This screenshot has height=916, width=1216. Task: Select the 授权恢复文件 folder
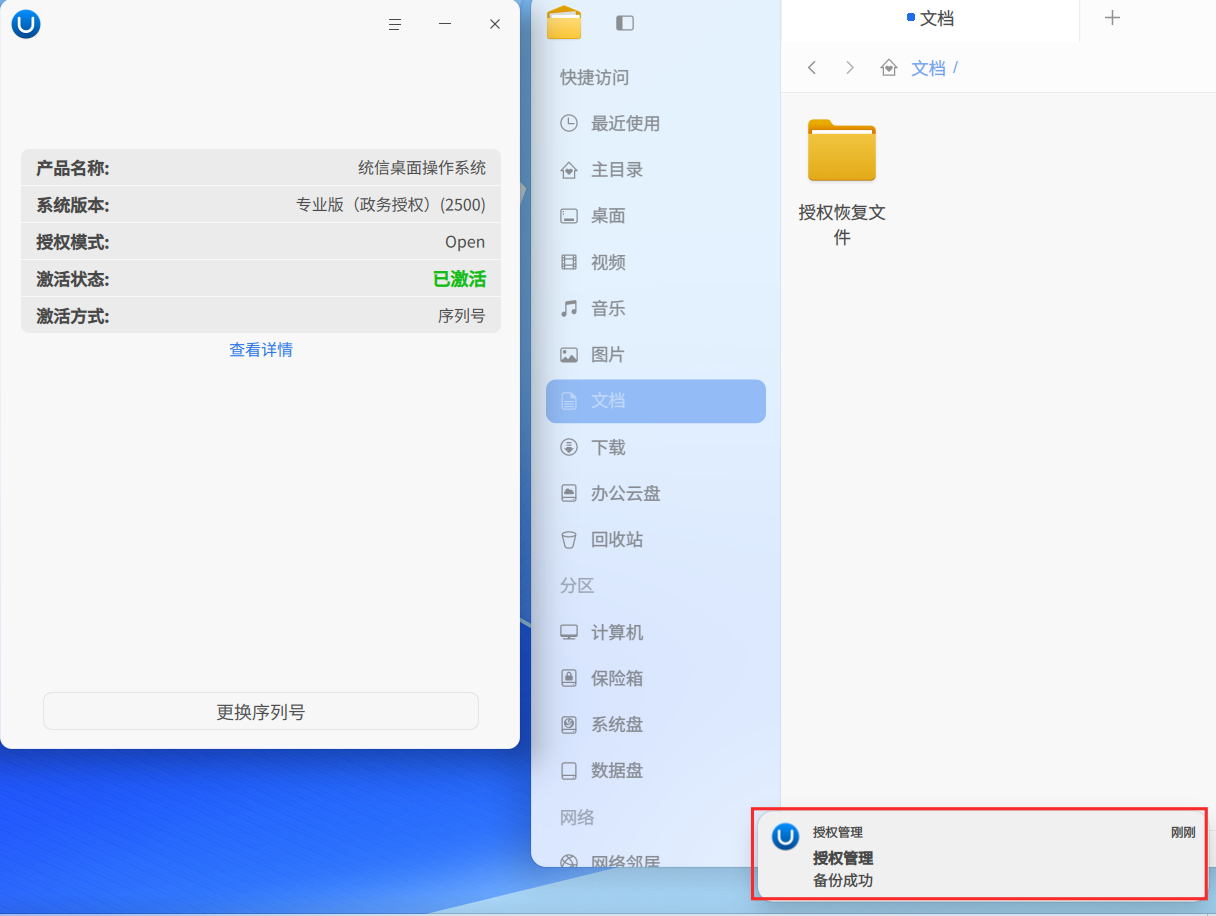tap(842, 183)
